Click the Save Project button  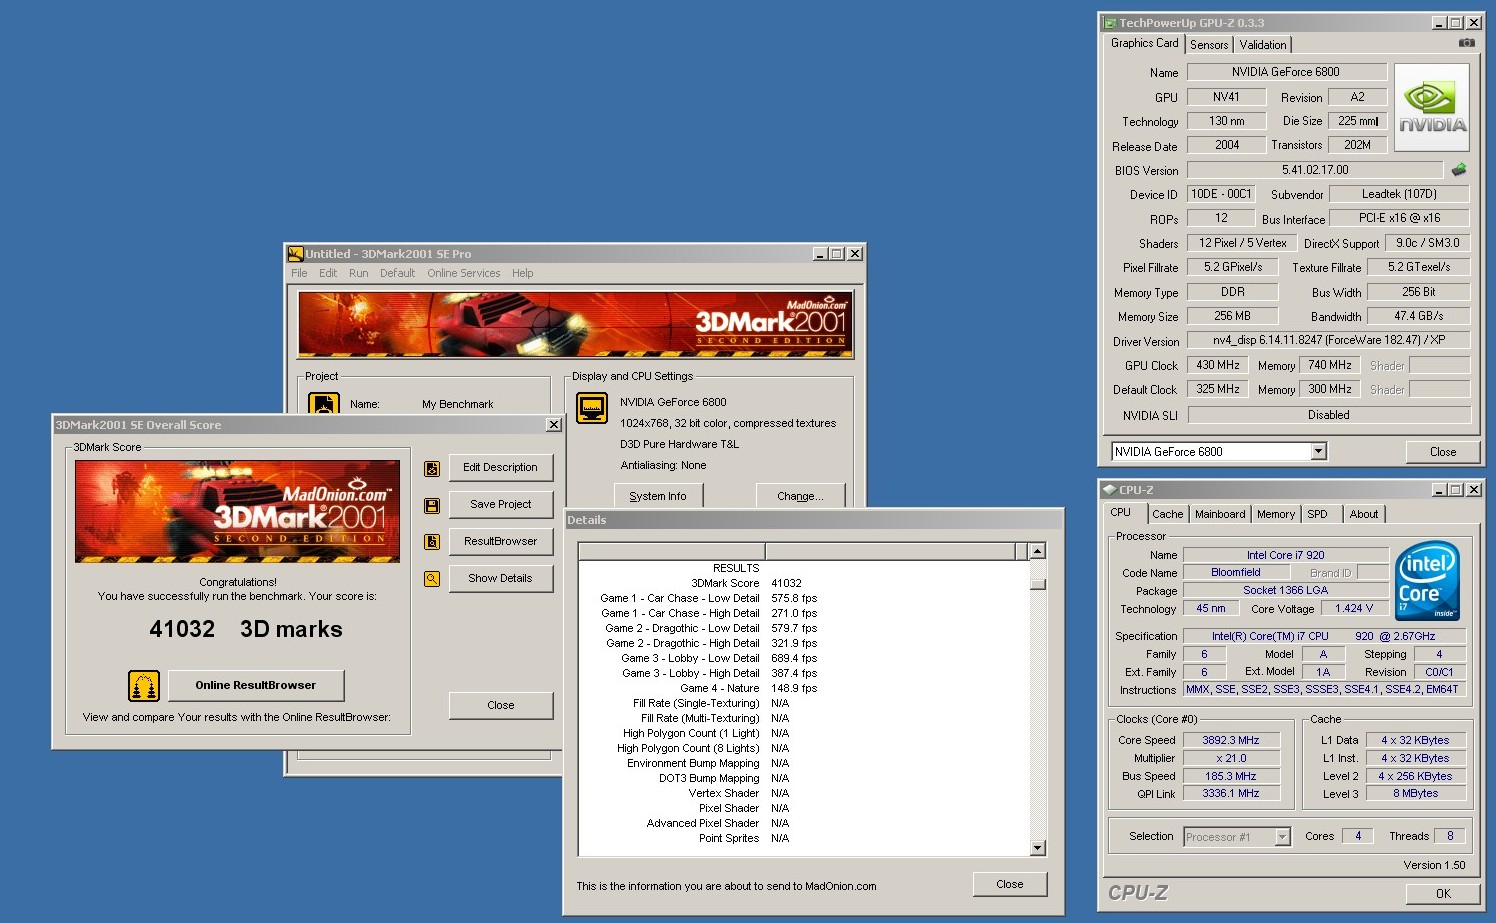(500, 504)
